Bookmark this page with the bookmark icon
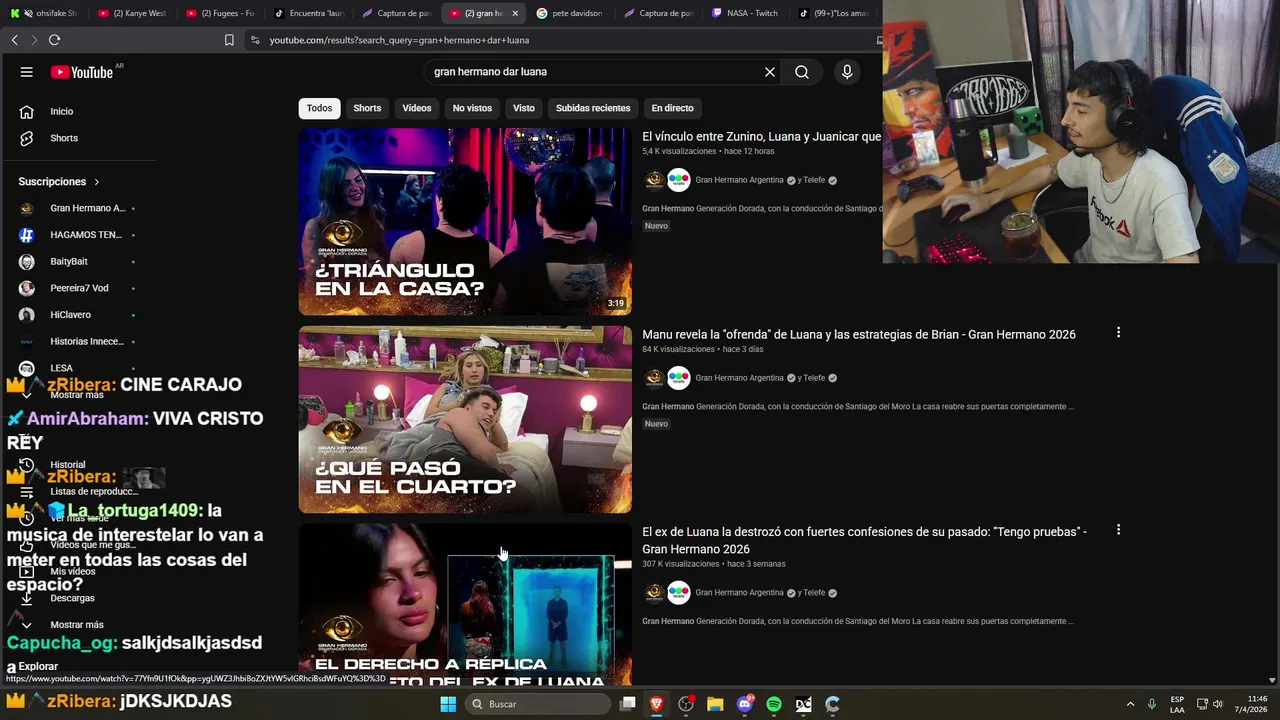The image size is (1280, 720). point(229,40)
